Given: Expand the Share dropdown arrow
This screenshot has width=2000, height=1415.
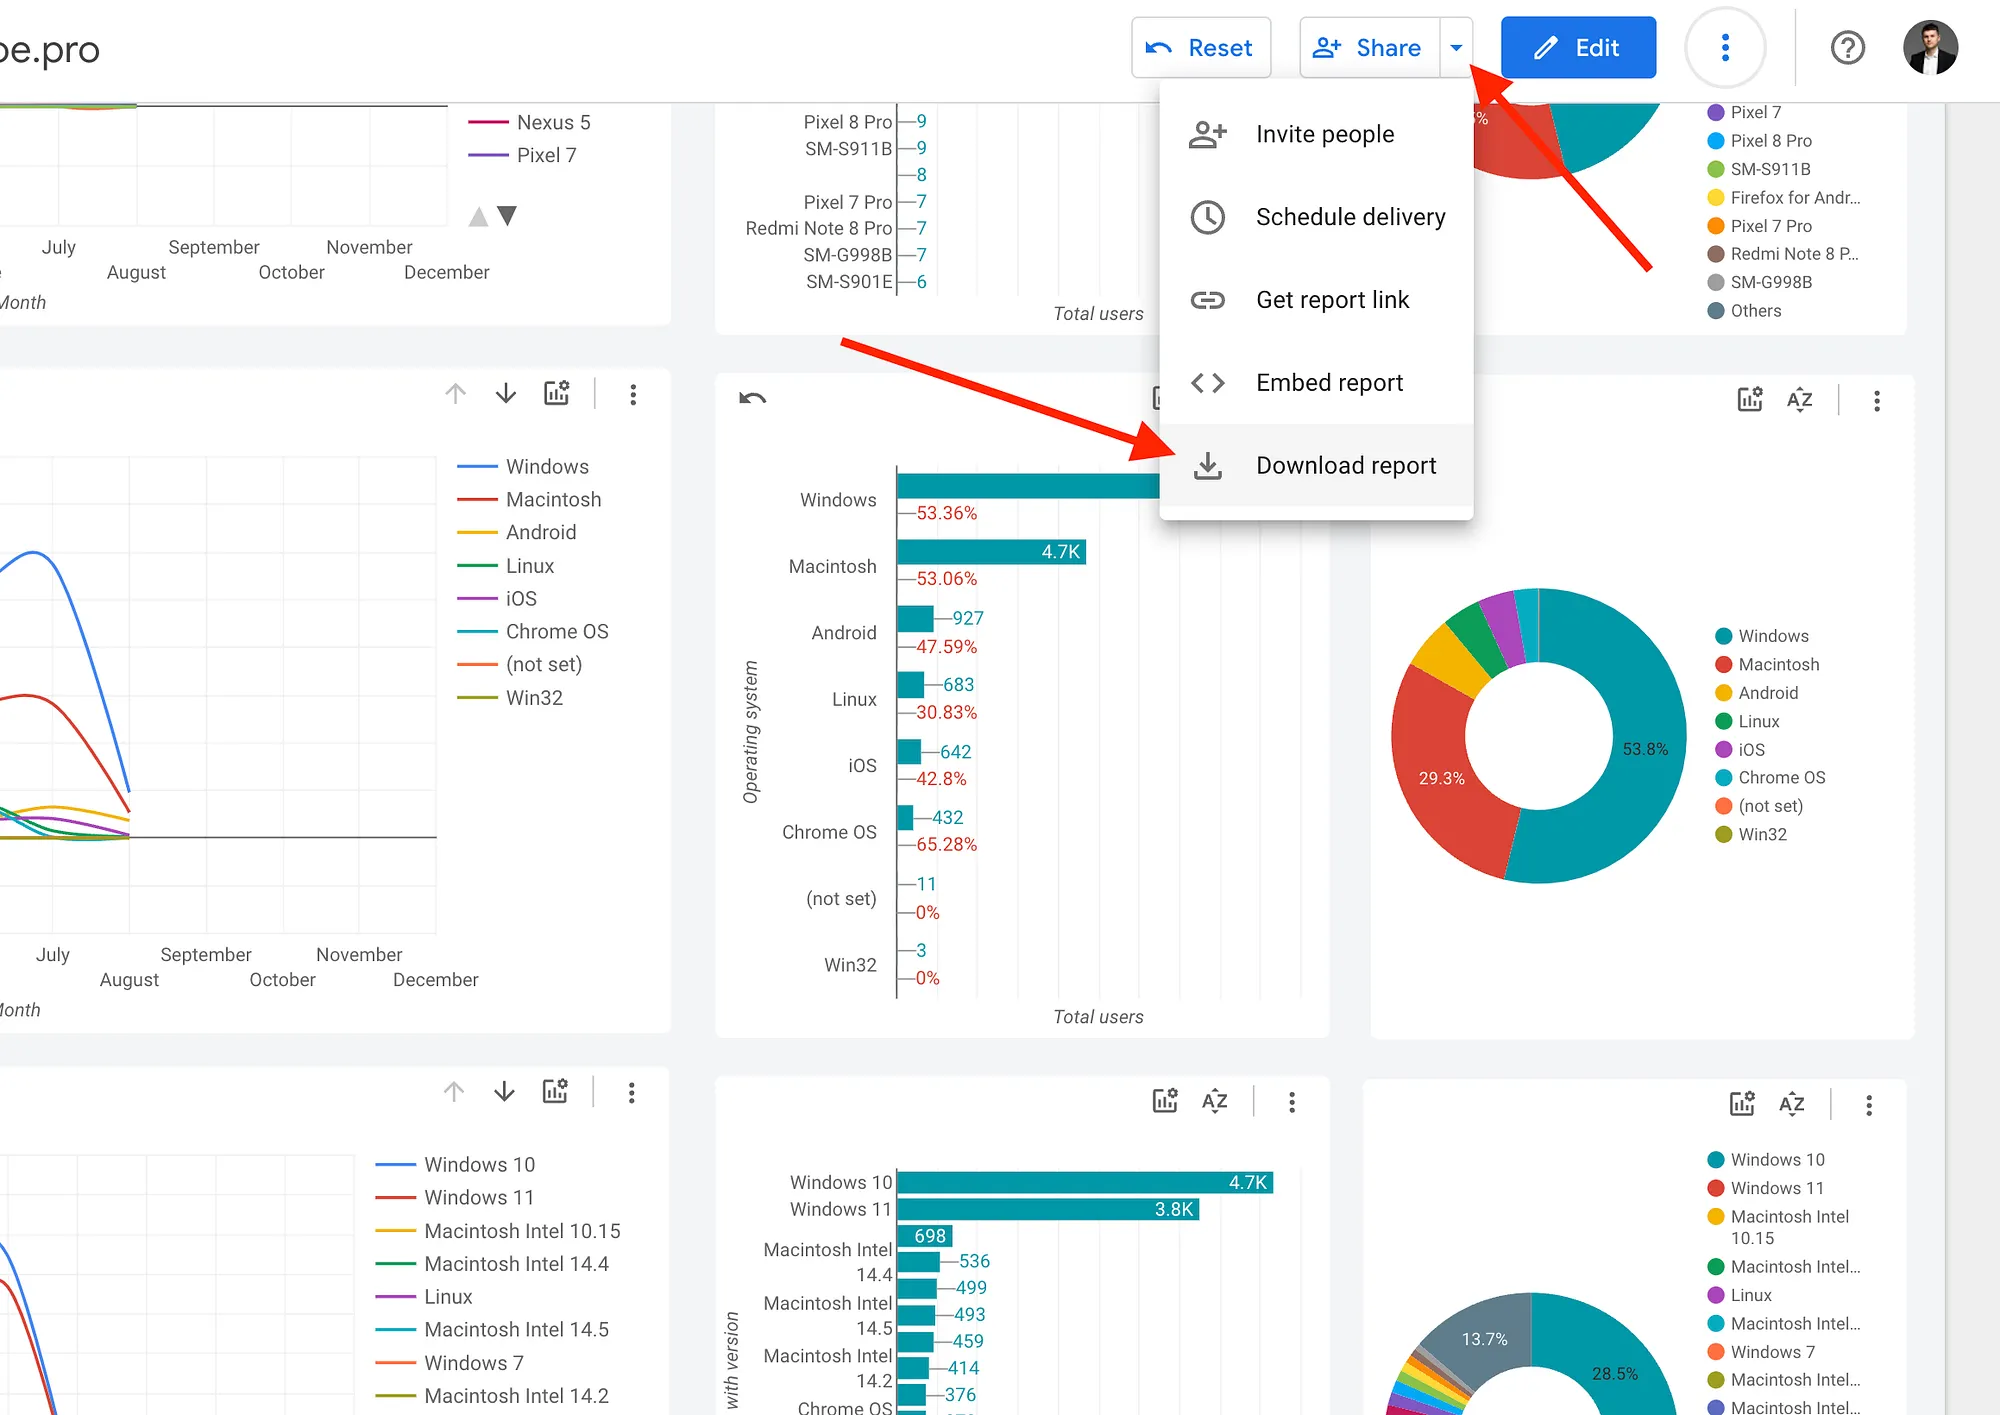Looking at the screenshot, I should (1456, 48).
